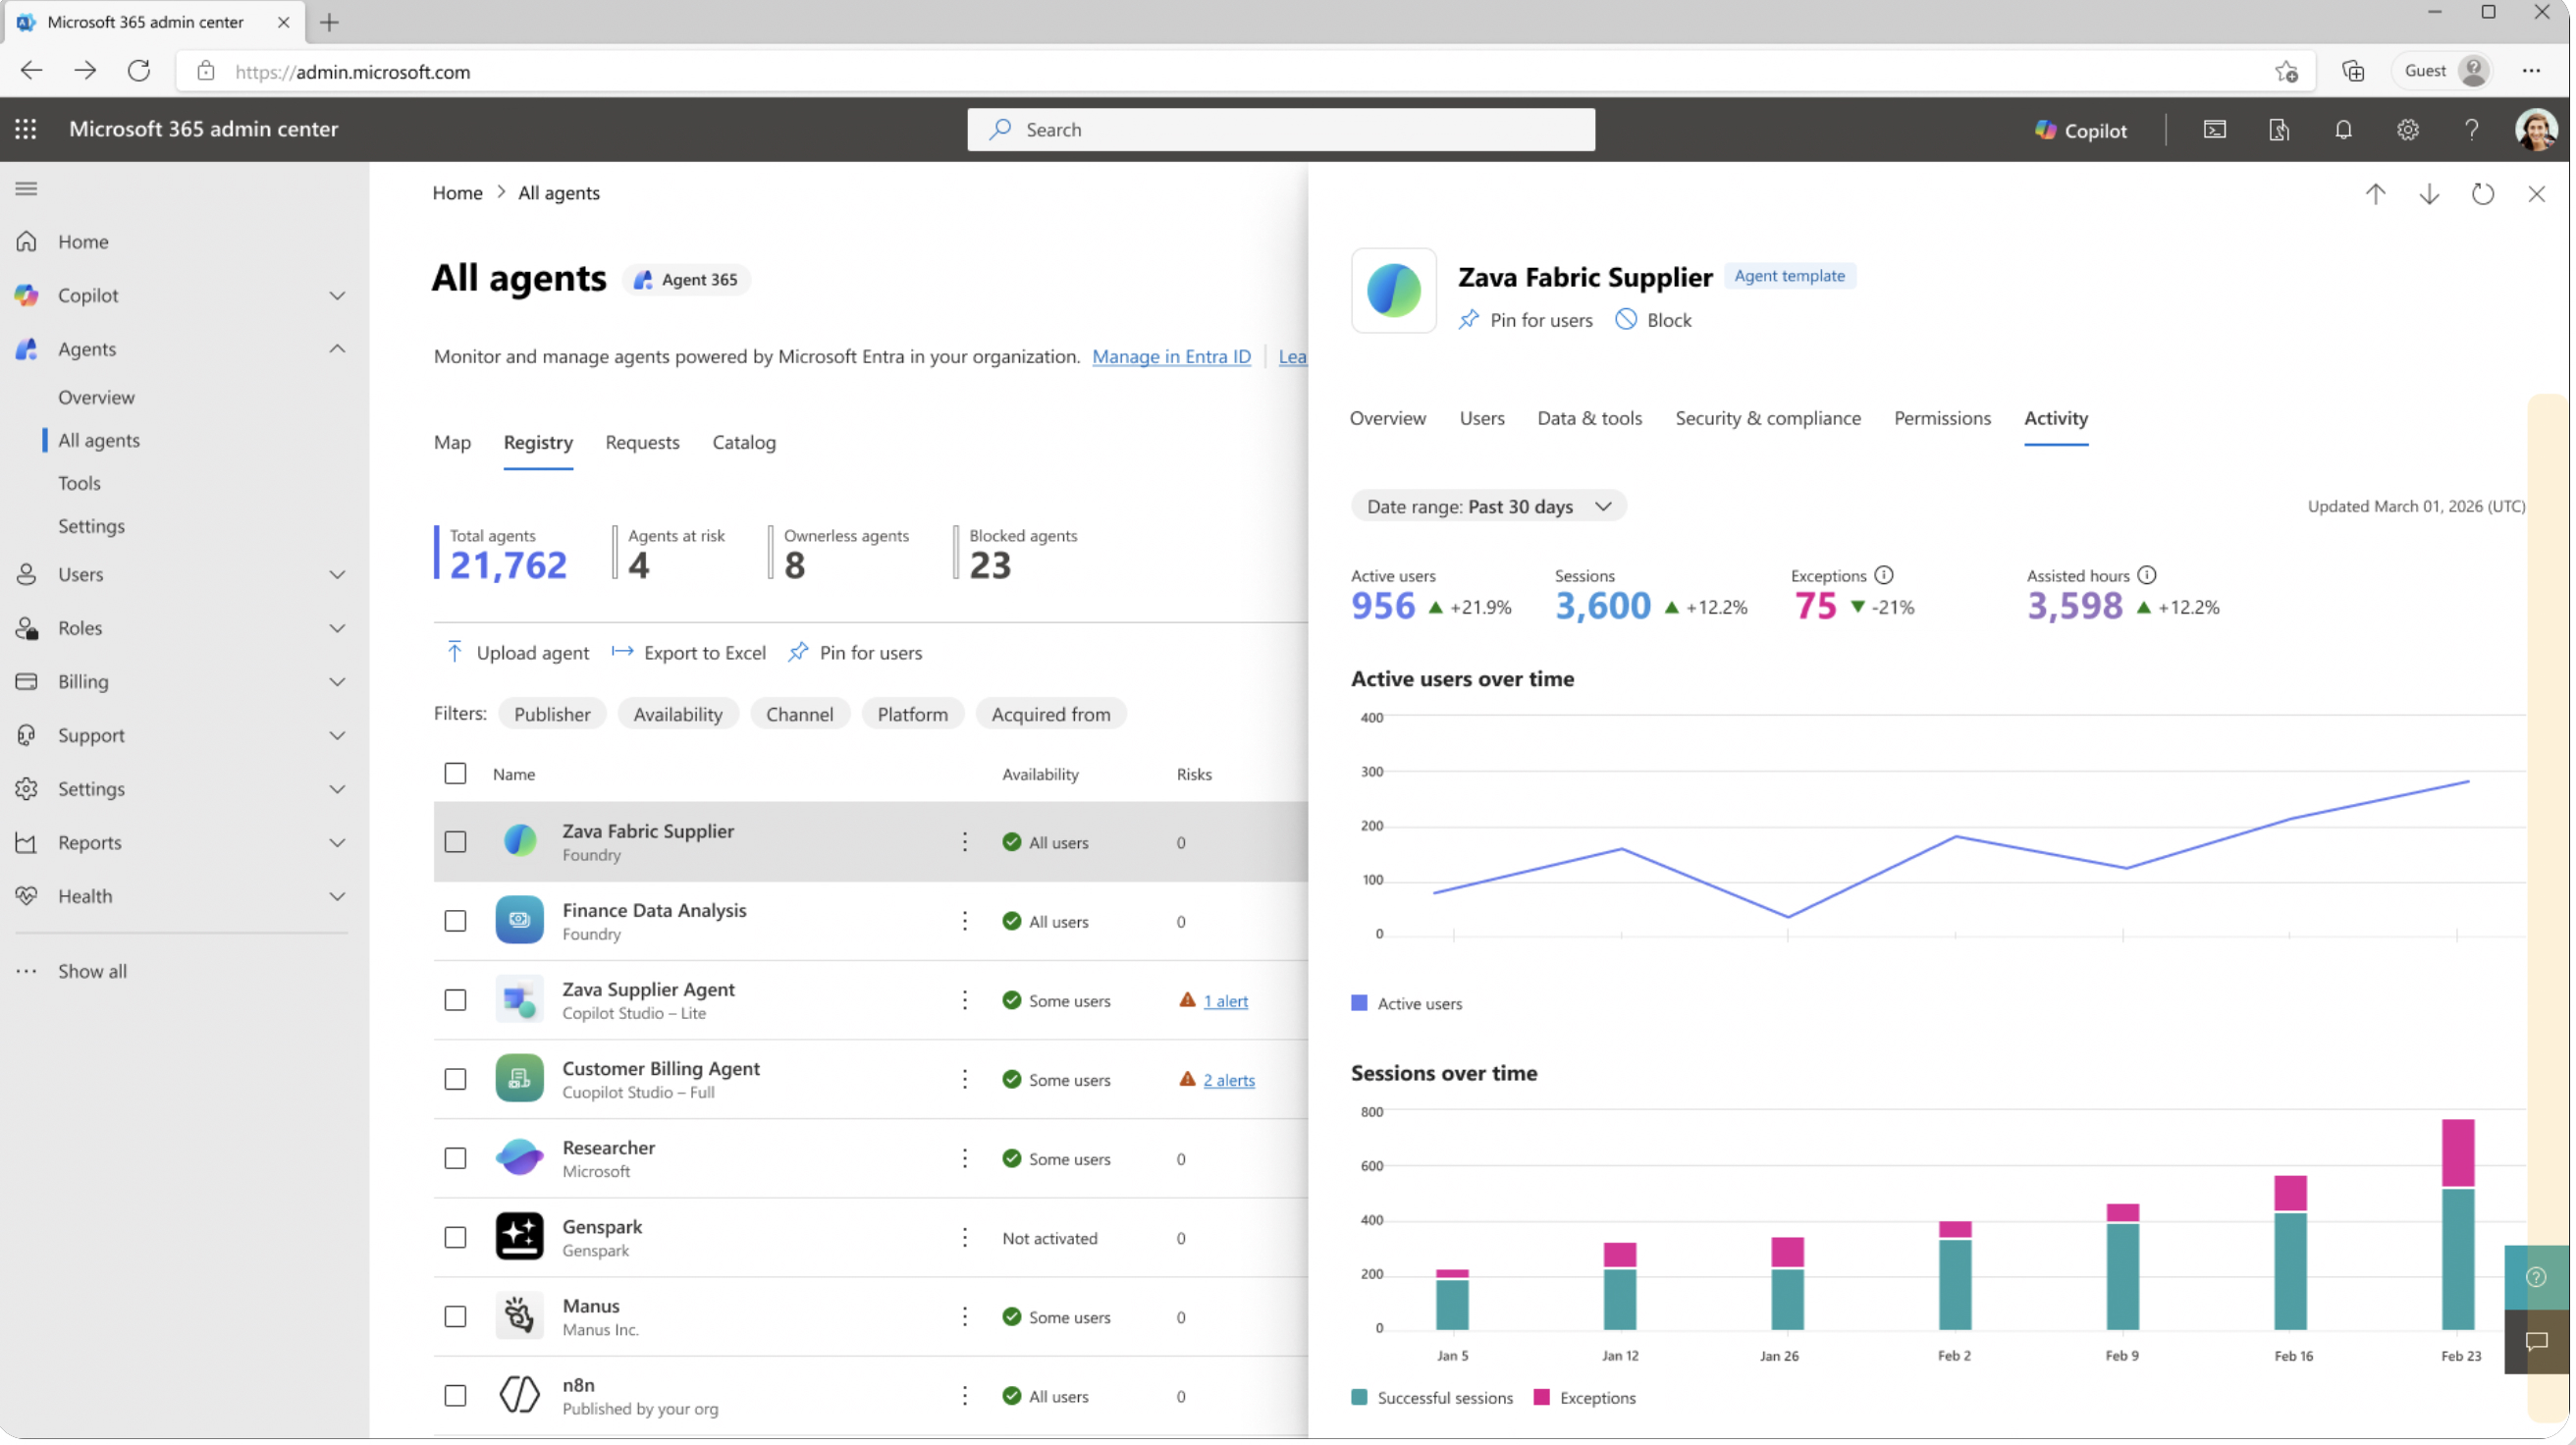Screen dimensions: 2576x1445
Task: Open the app launcher waffle icon
Action: pos(26,129)
